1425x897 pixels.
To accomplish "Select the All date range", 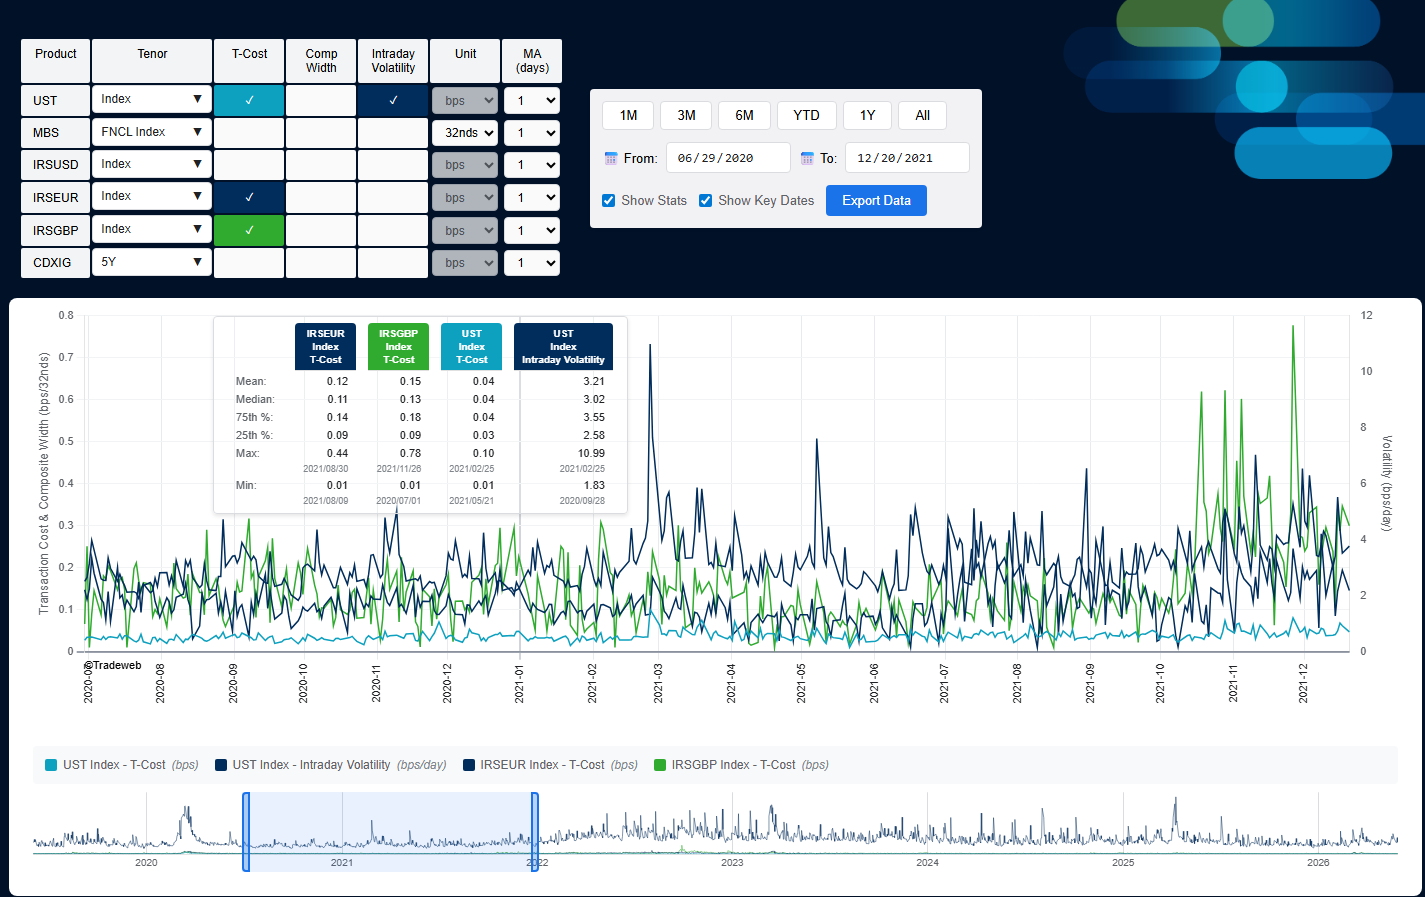I will (x=922, y=115).
